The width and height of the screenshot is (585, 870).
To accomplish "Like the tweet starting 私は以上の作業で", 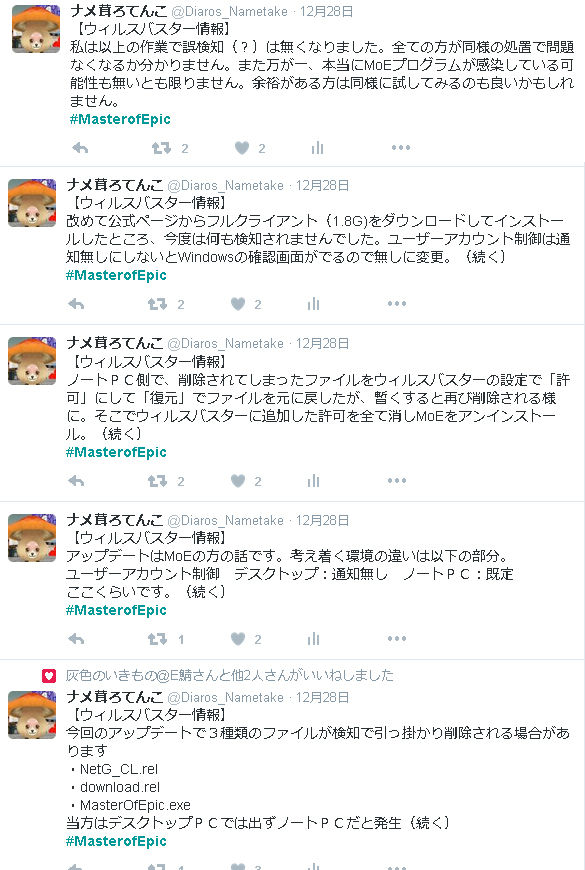I will [x=241, y=148].
